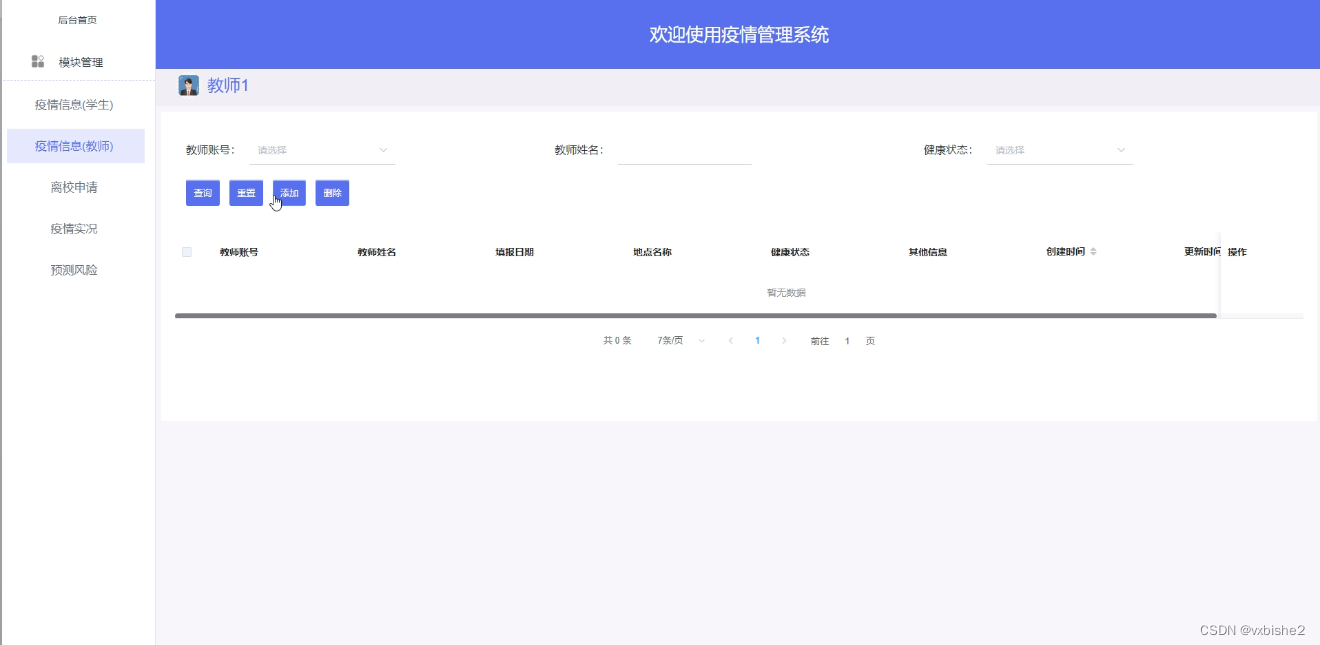Click the 查询 button
The height and width of the screenshot is (645, 1320).
[x=203, y=193]
